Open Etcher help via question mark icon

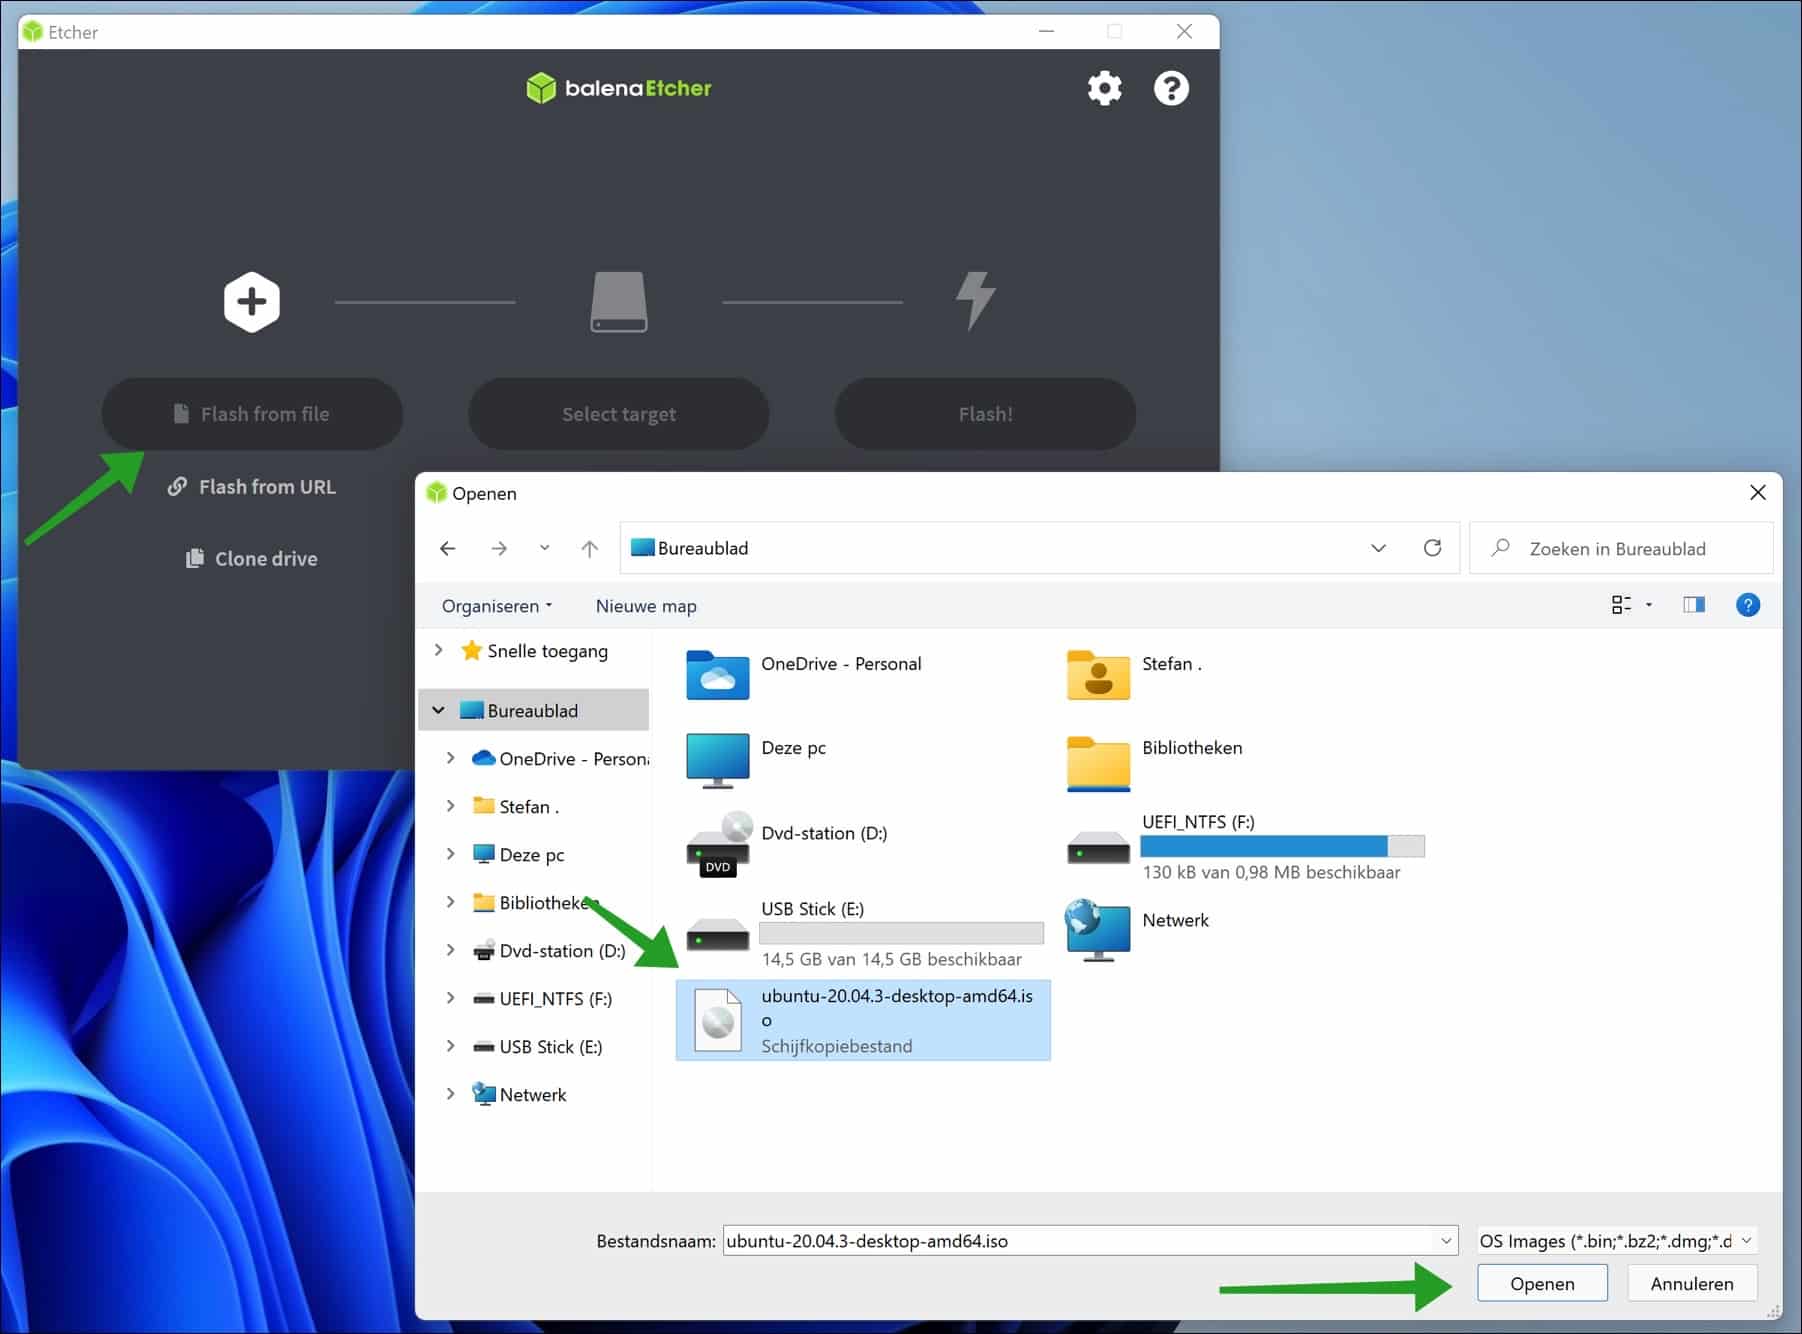click(1170, 88)
